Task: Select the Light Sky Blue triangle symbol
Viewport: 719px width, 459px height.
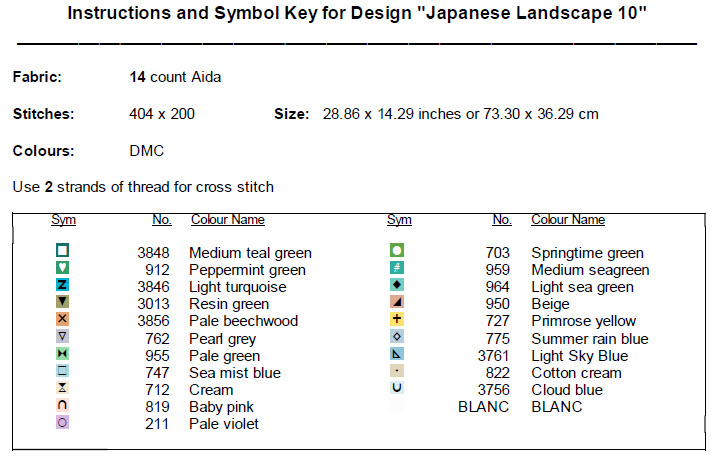Action: pos(397,354)
